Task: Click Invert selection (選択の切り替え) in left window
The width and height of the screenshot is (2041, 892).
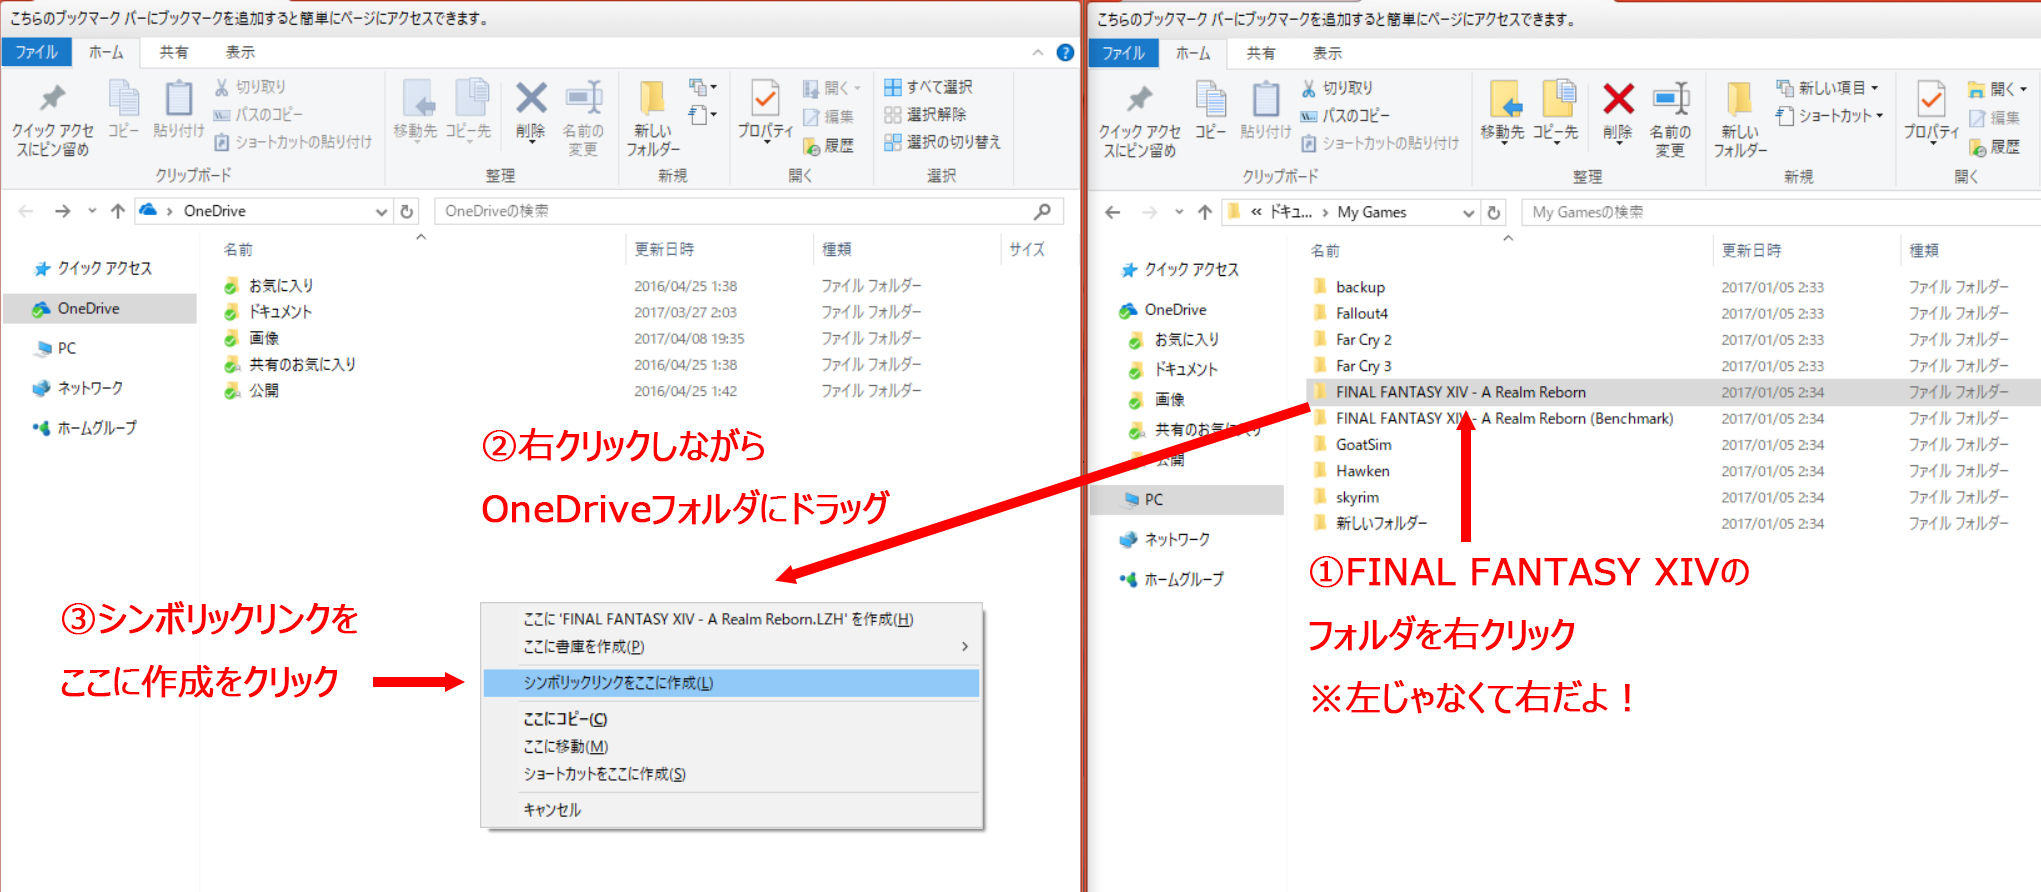Action: pyautogui.click(x=942, y=142)
